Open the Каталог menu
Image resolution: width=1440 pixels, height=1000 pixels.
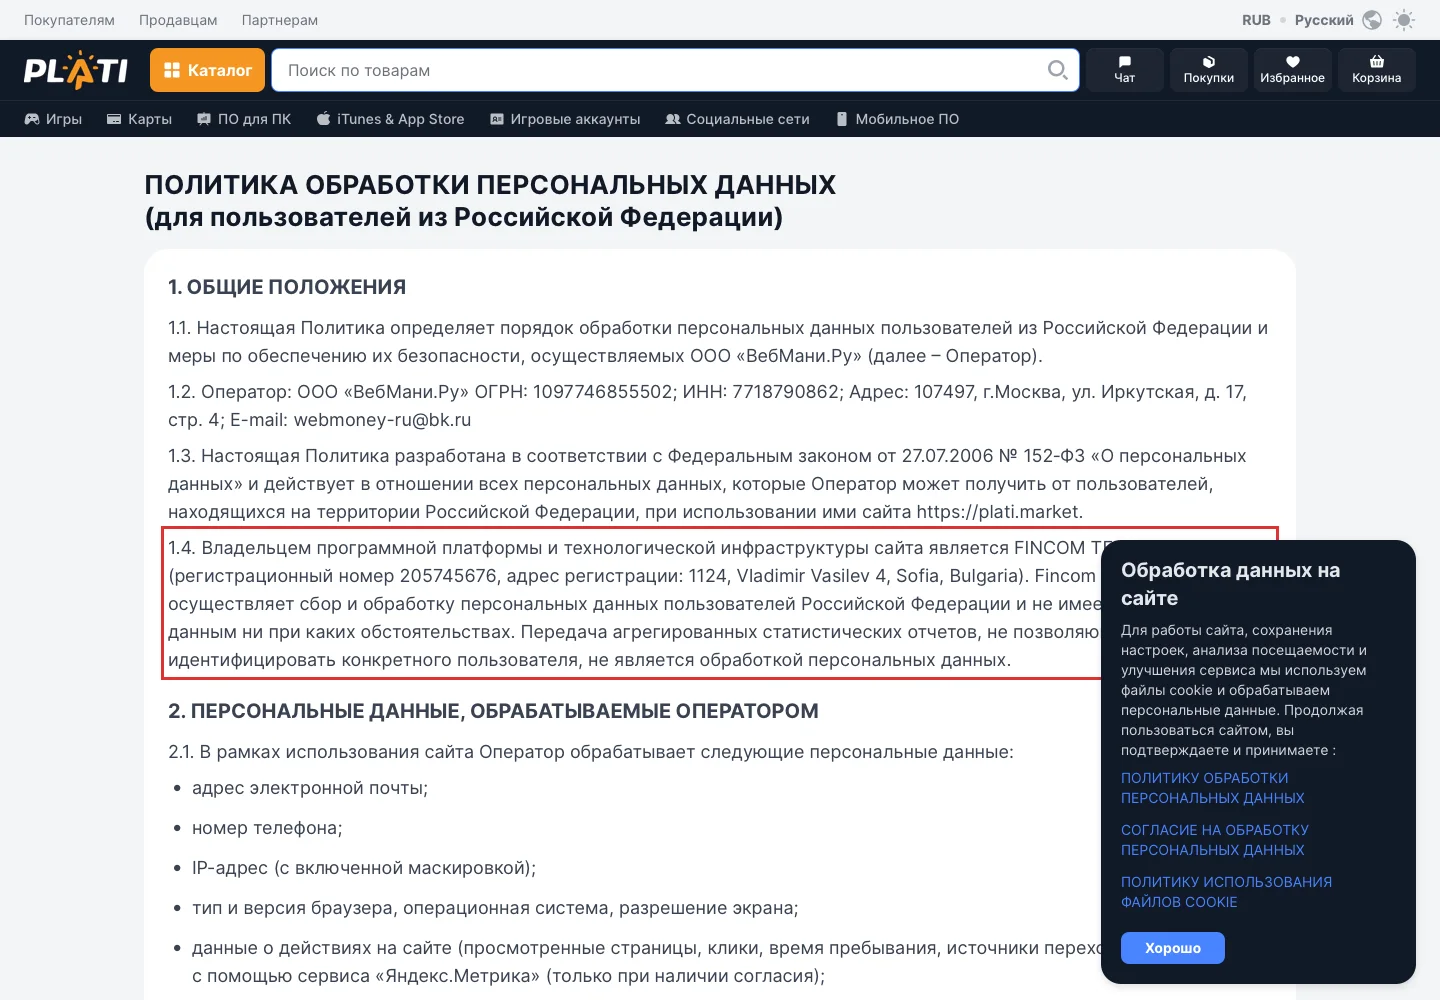pyautogui.click(x=208, y=70)
